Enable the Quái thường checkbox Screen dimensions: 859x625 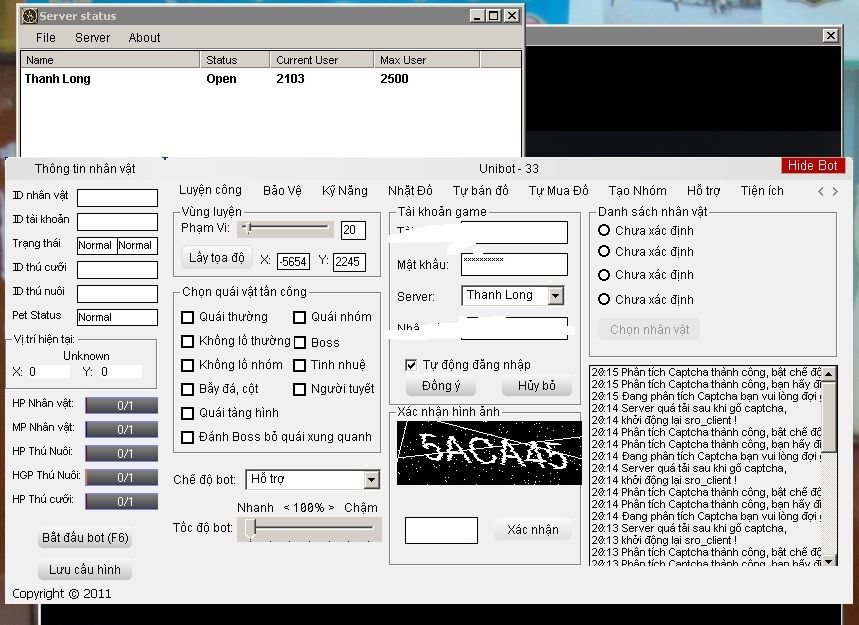pyautogui.click(x=187, y=317)
